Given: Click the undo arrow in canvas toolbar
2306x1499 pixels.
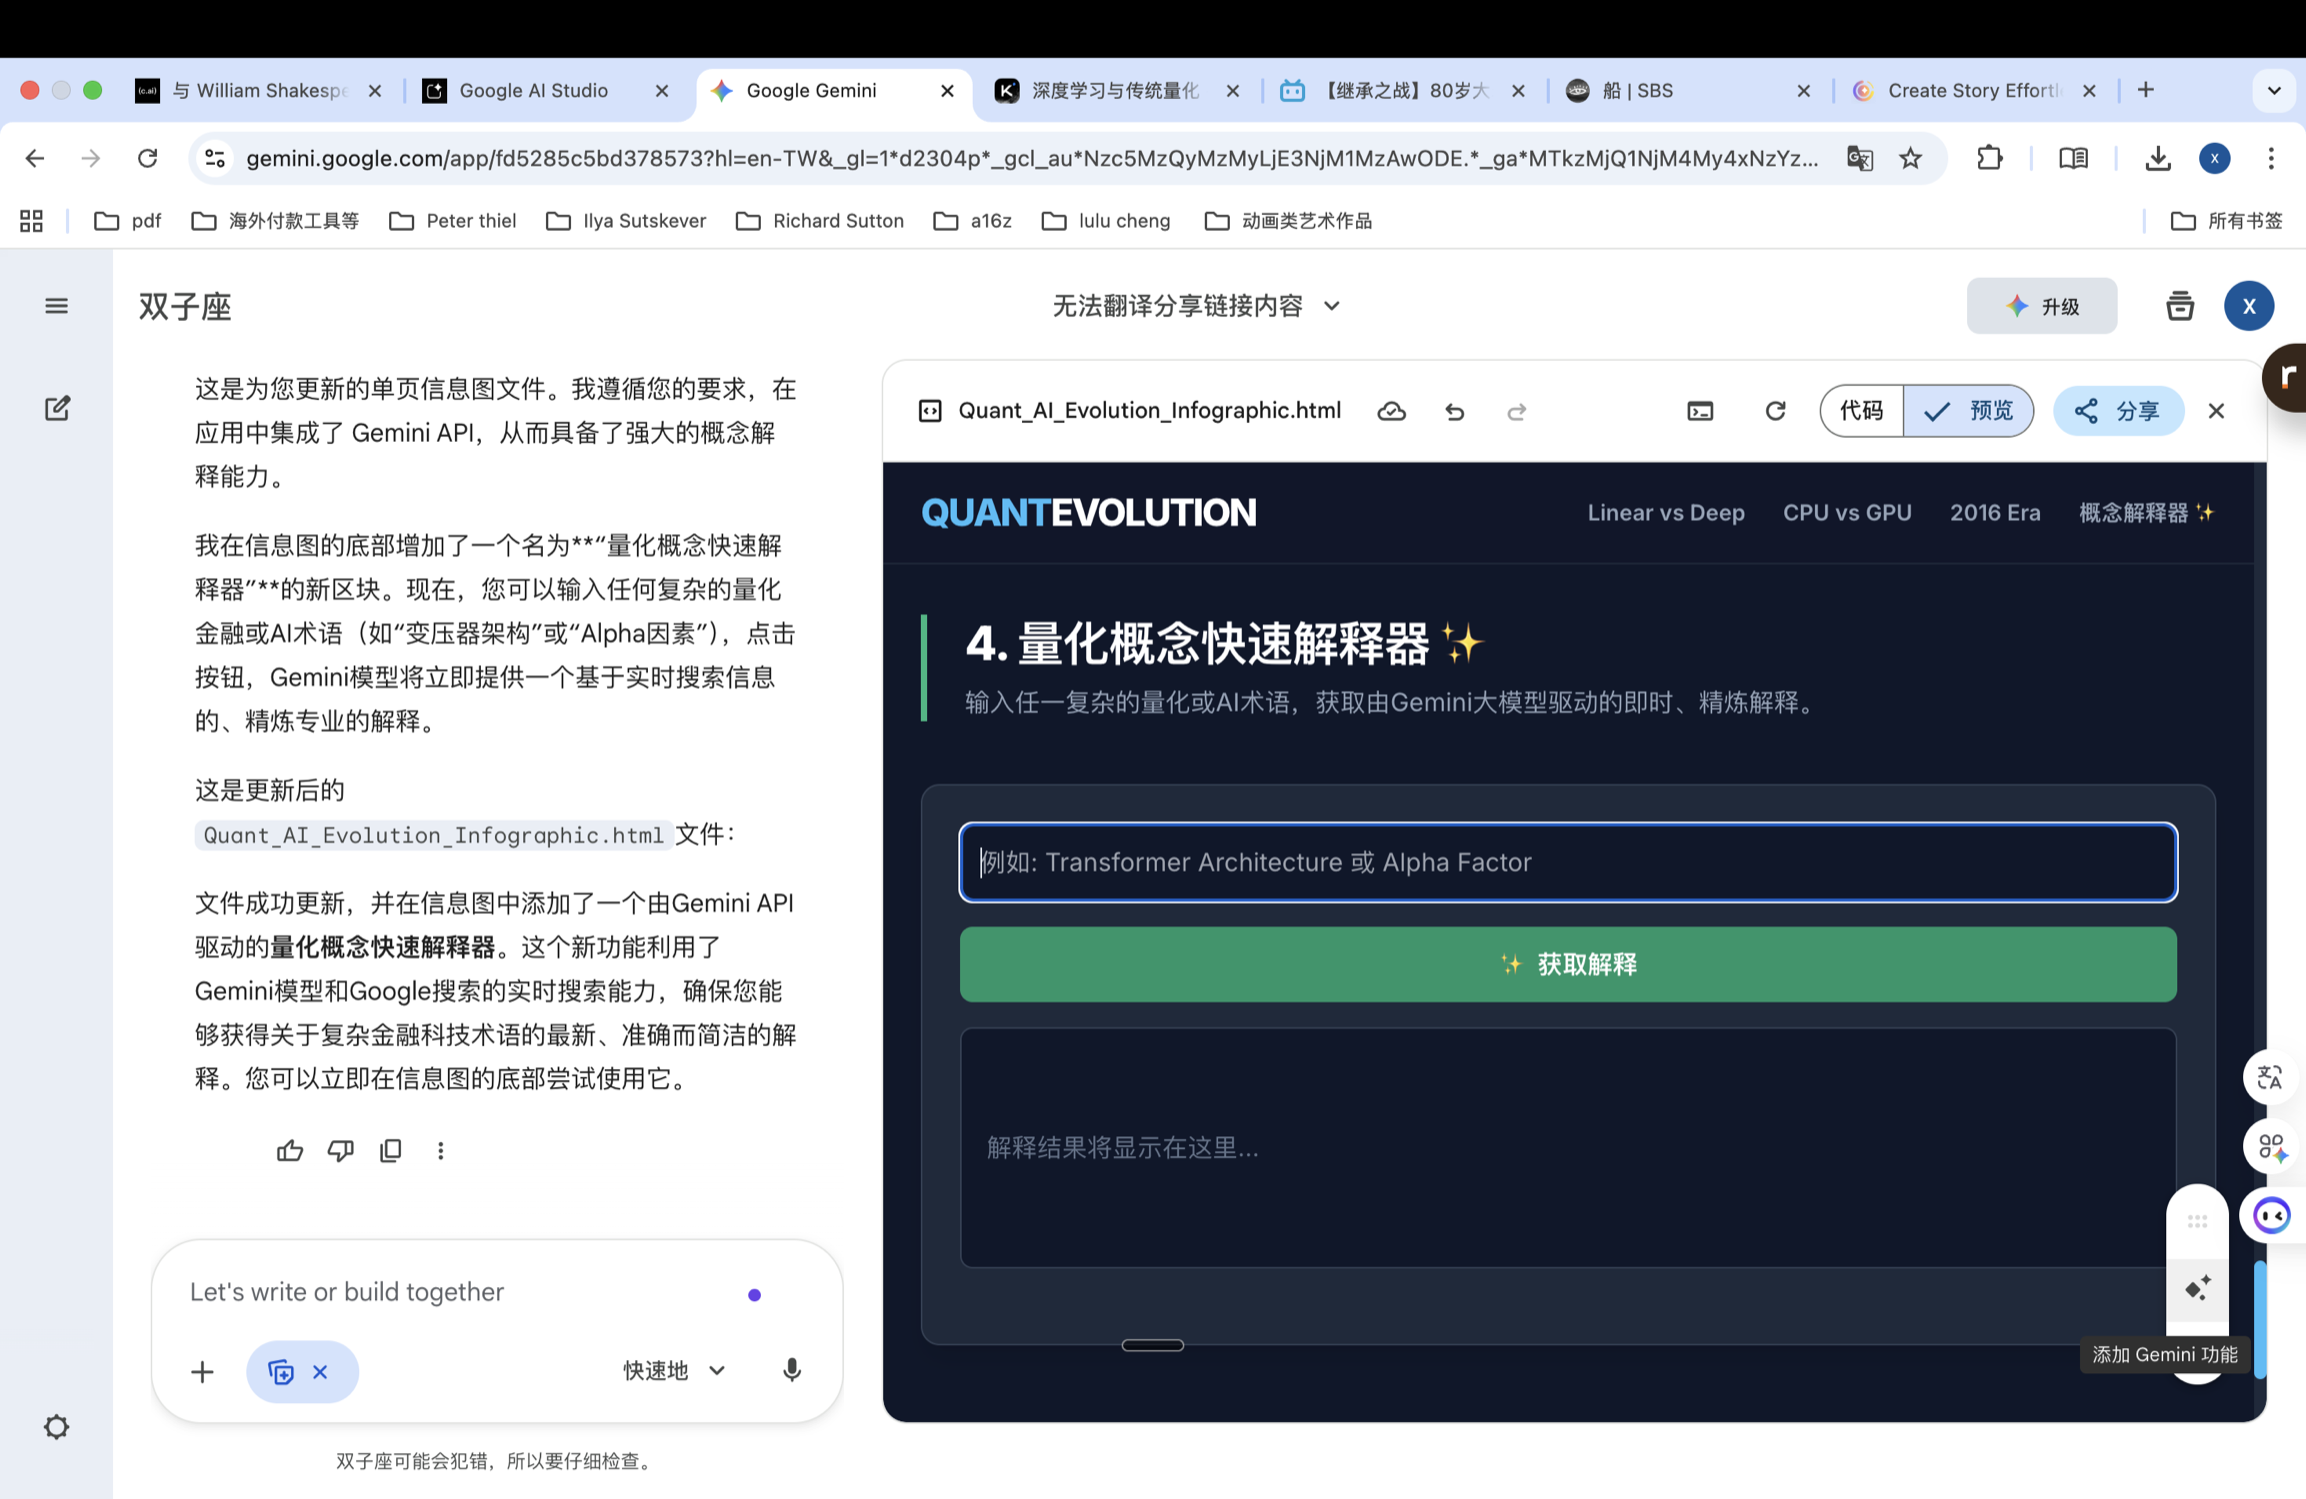Looking at the screenshot, I should pyautogui.click(x=1454, y=411).
